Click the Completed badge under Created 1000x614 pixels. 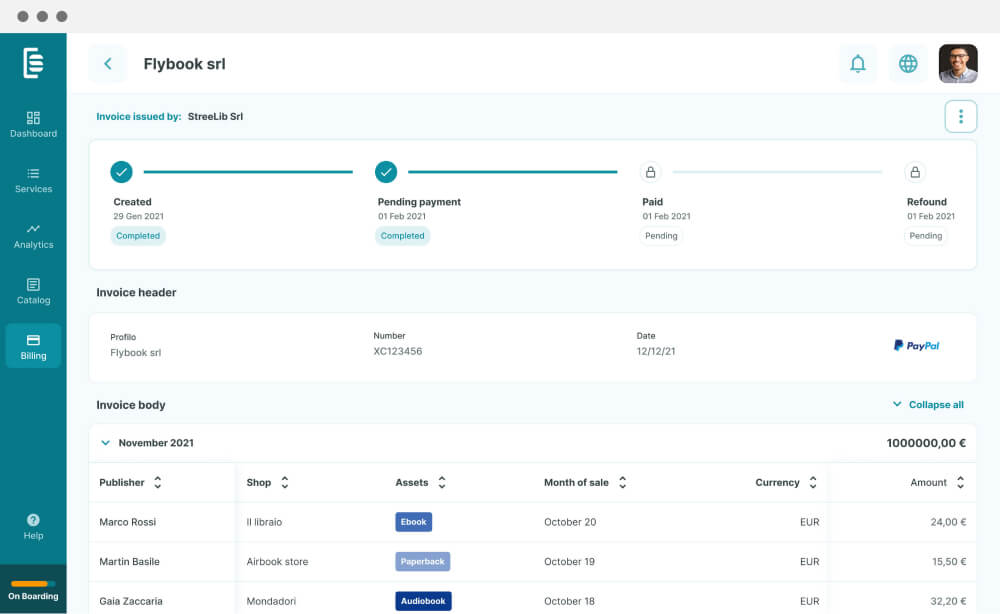(138, 236)
